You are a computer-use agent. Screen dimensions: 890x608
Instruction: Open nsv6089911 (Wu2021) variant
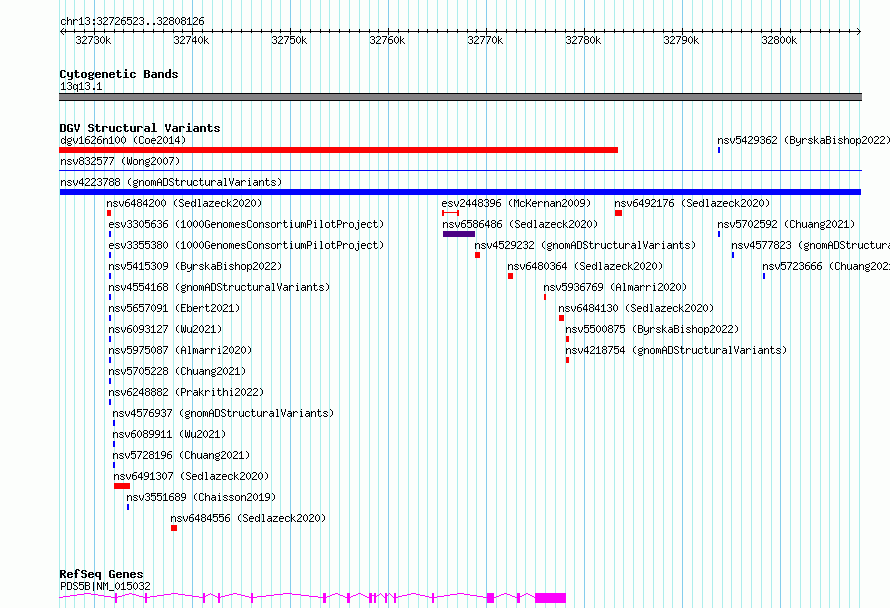tap(169, 434)
